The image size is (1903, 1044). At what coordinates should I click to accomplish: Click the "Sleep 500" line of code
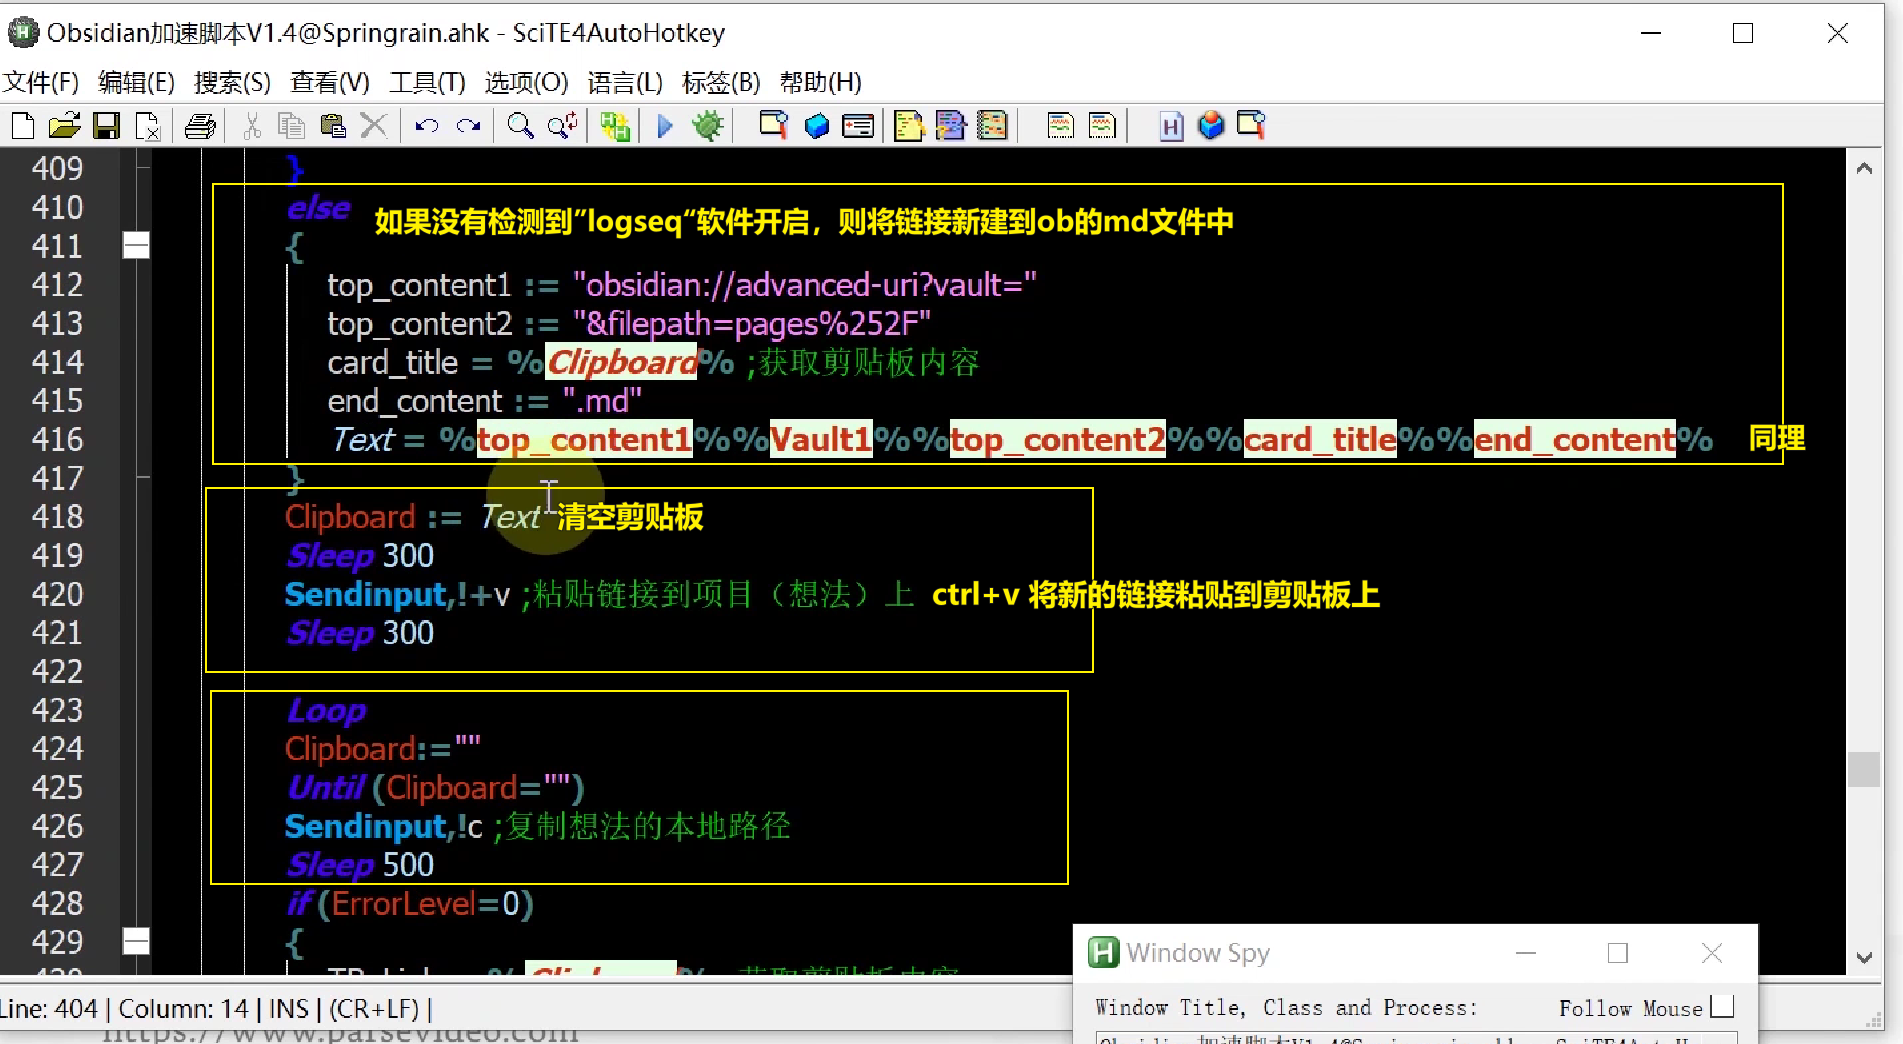click(360, 864)
